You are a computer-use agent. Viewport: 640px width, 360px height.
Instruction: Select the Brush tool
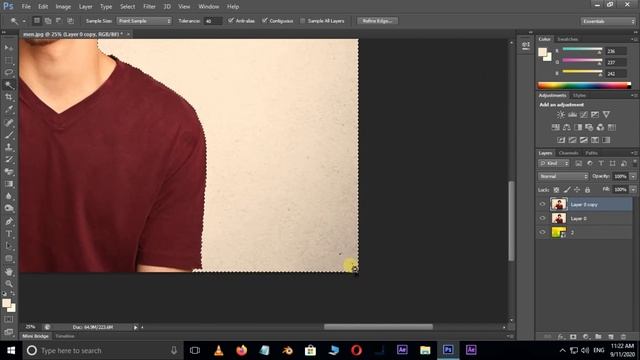tap(9, 135)
